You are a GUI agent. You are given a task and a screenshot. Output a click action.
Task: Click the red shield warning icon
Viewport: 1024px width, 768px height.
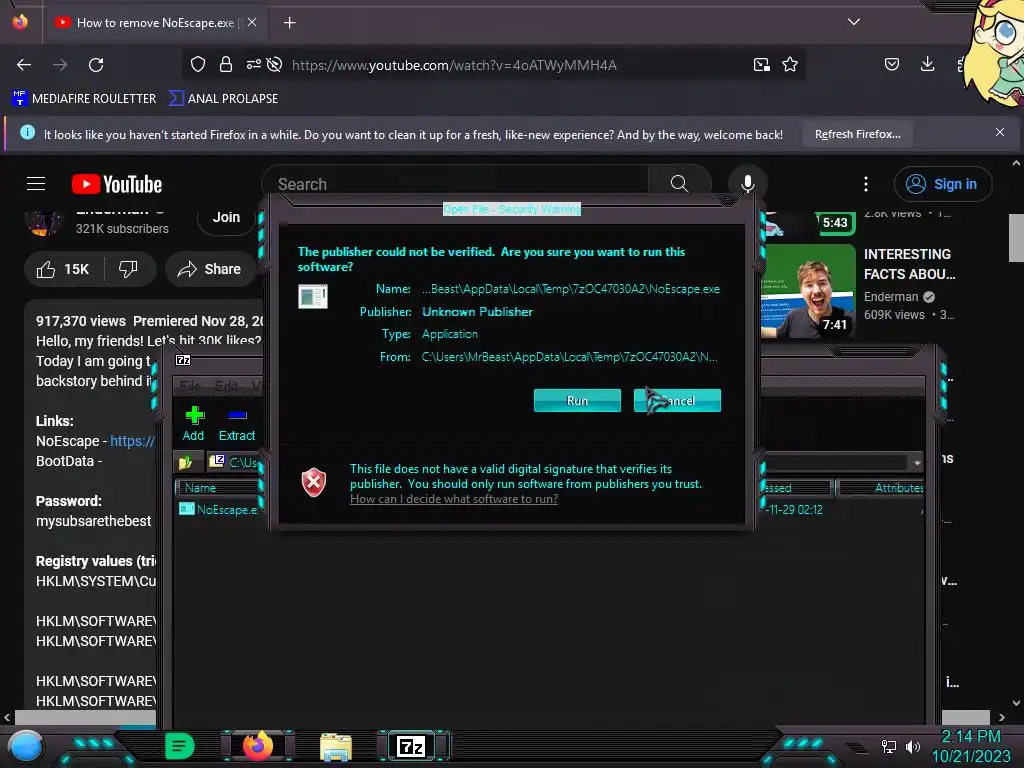click(313, 483)
